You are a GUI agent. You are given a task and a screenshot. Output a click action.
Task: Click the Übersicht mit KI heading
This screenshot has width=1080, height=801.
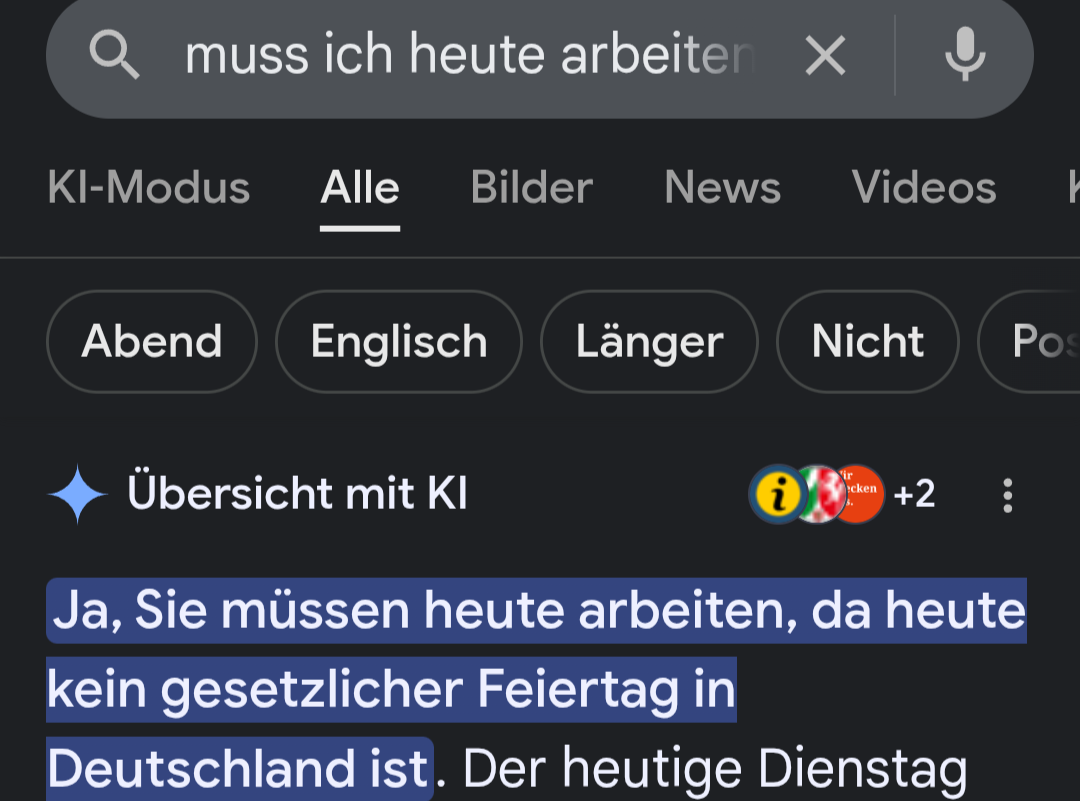(297, 494)
